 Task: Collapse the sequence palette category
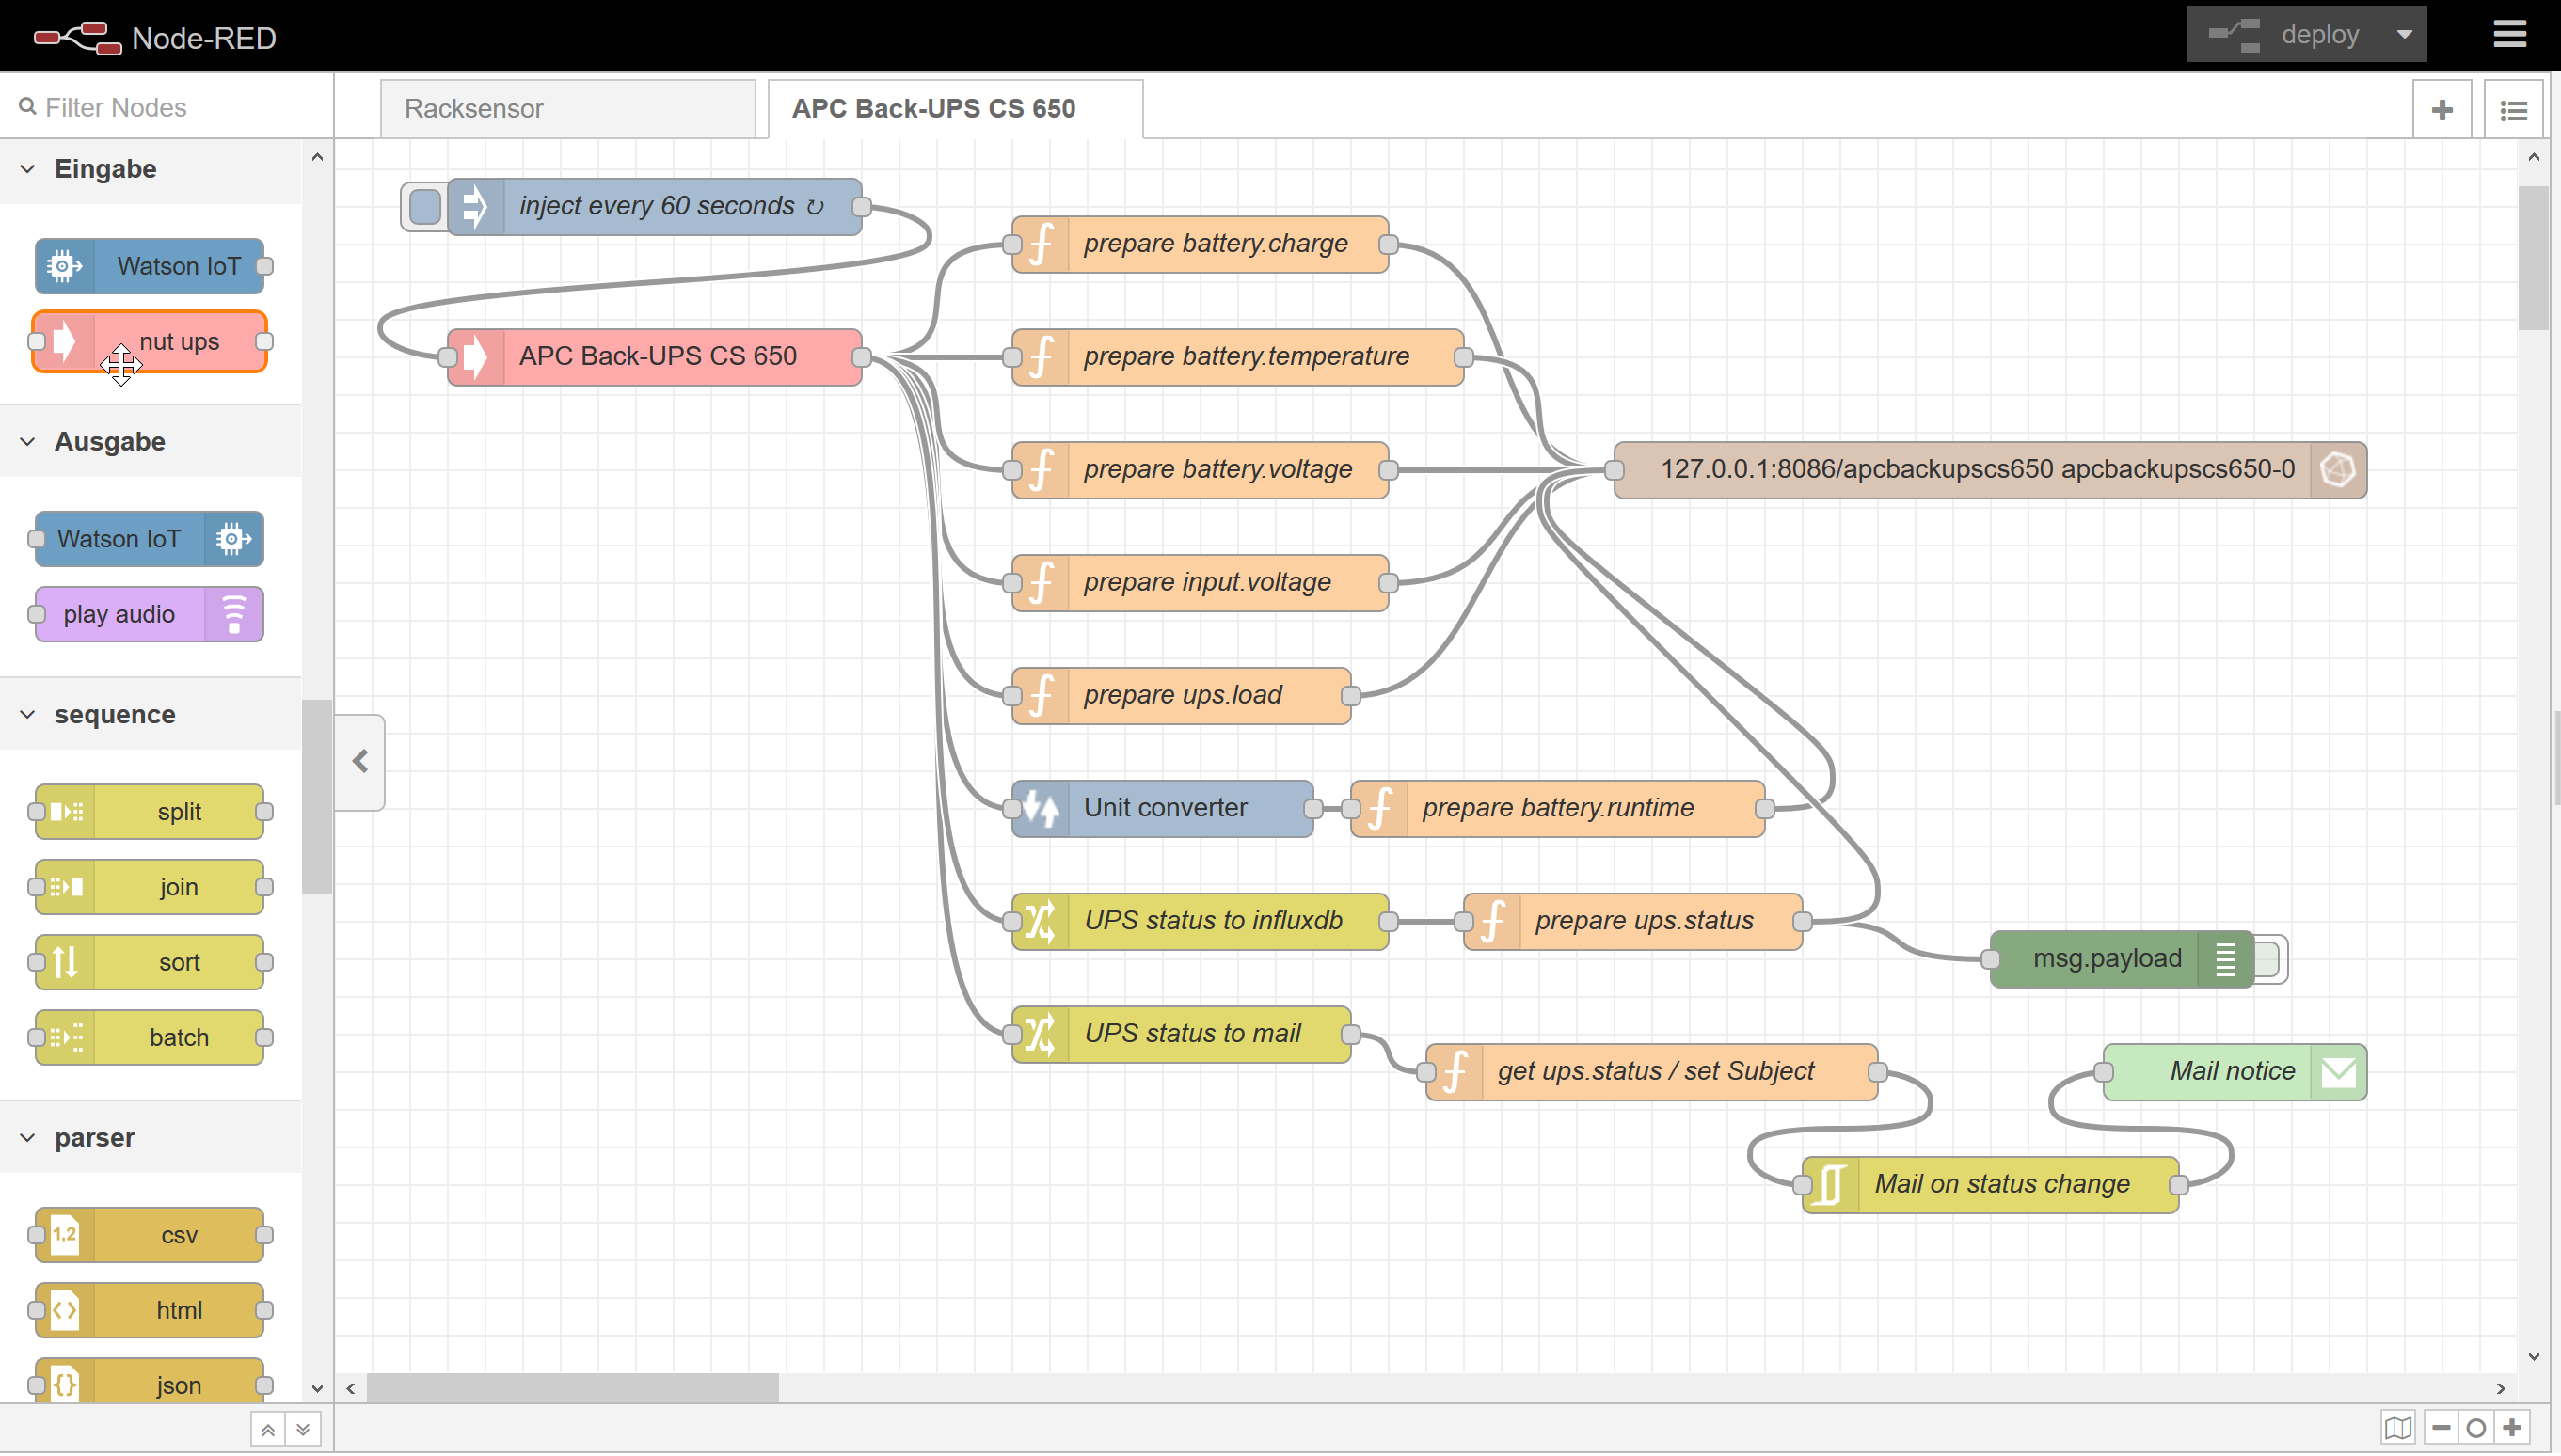pyautogui.click(x=28, y=714)
